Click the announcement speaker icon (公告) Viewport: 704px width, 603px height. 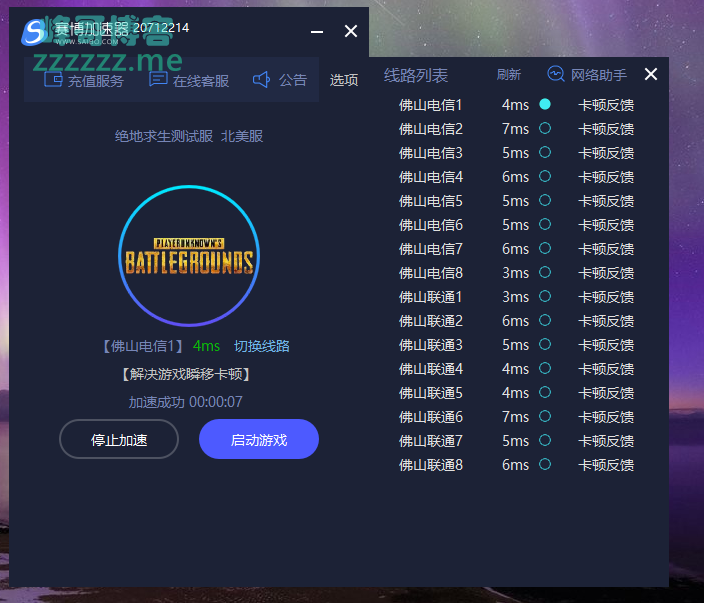tap(262, 80)
